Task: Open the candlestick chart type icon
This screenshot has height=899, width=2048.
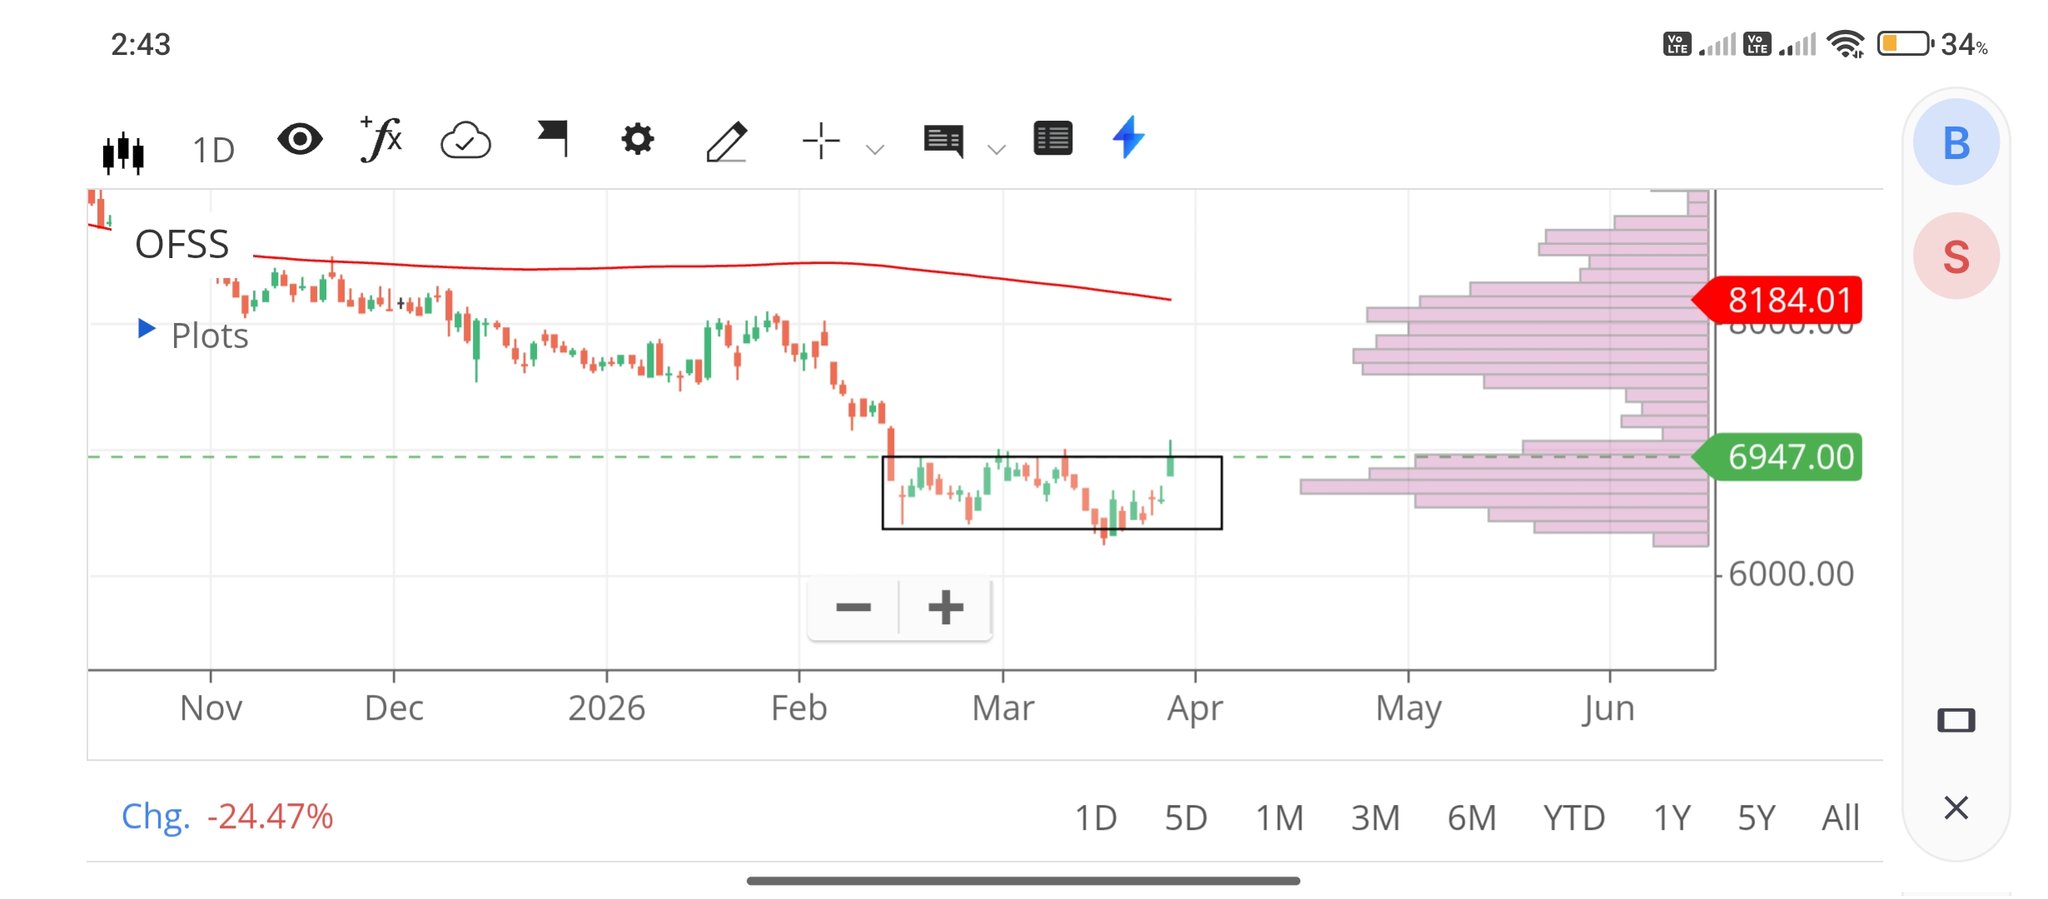Action: (x=123, y=151)
